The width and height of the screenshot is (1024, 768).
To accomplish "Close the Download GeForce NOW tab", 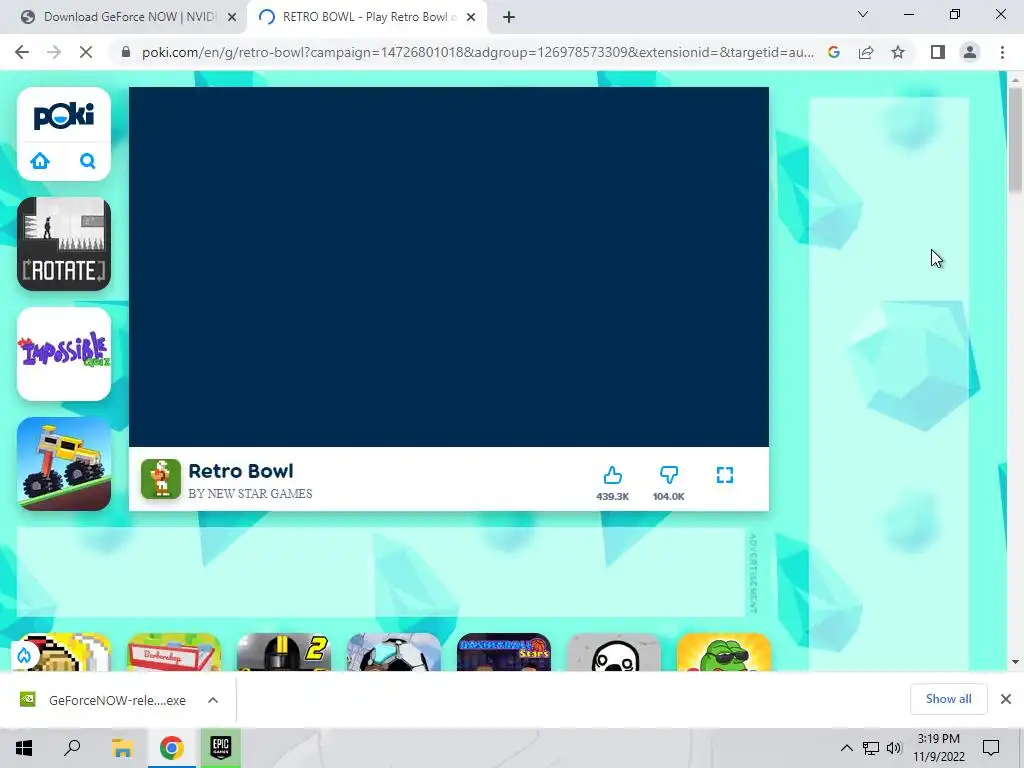I will (232, 18).
